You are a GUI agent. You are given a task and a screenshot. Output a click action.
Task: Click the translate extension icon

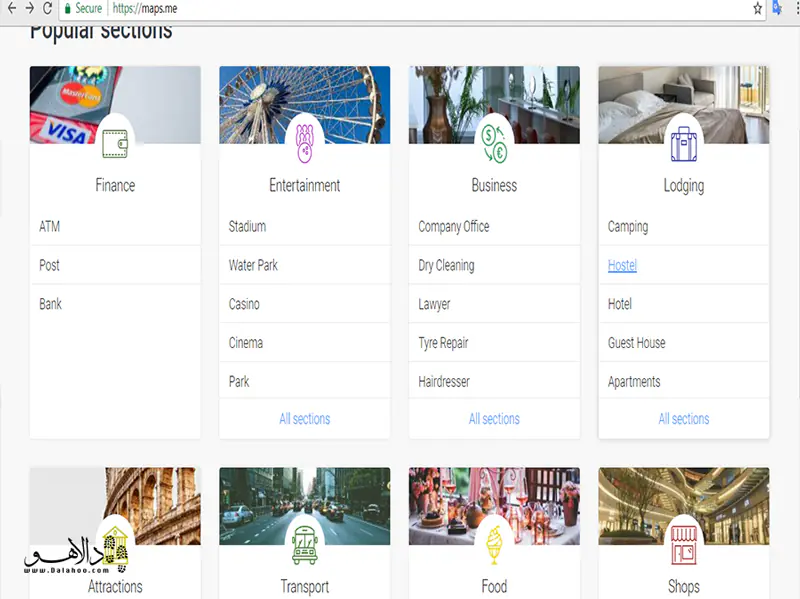(777, 8)
